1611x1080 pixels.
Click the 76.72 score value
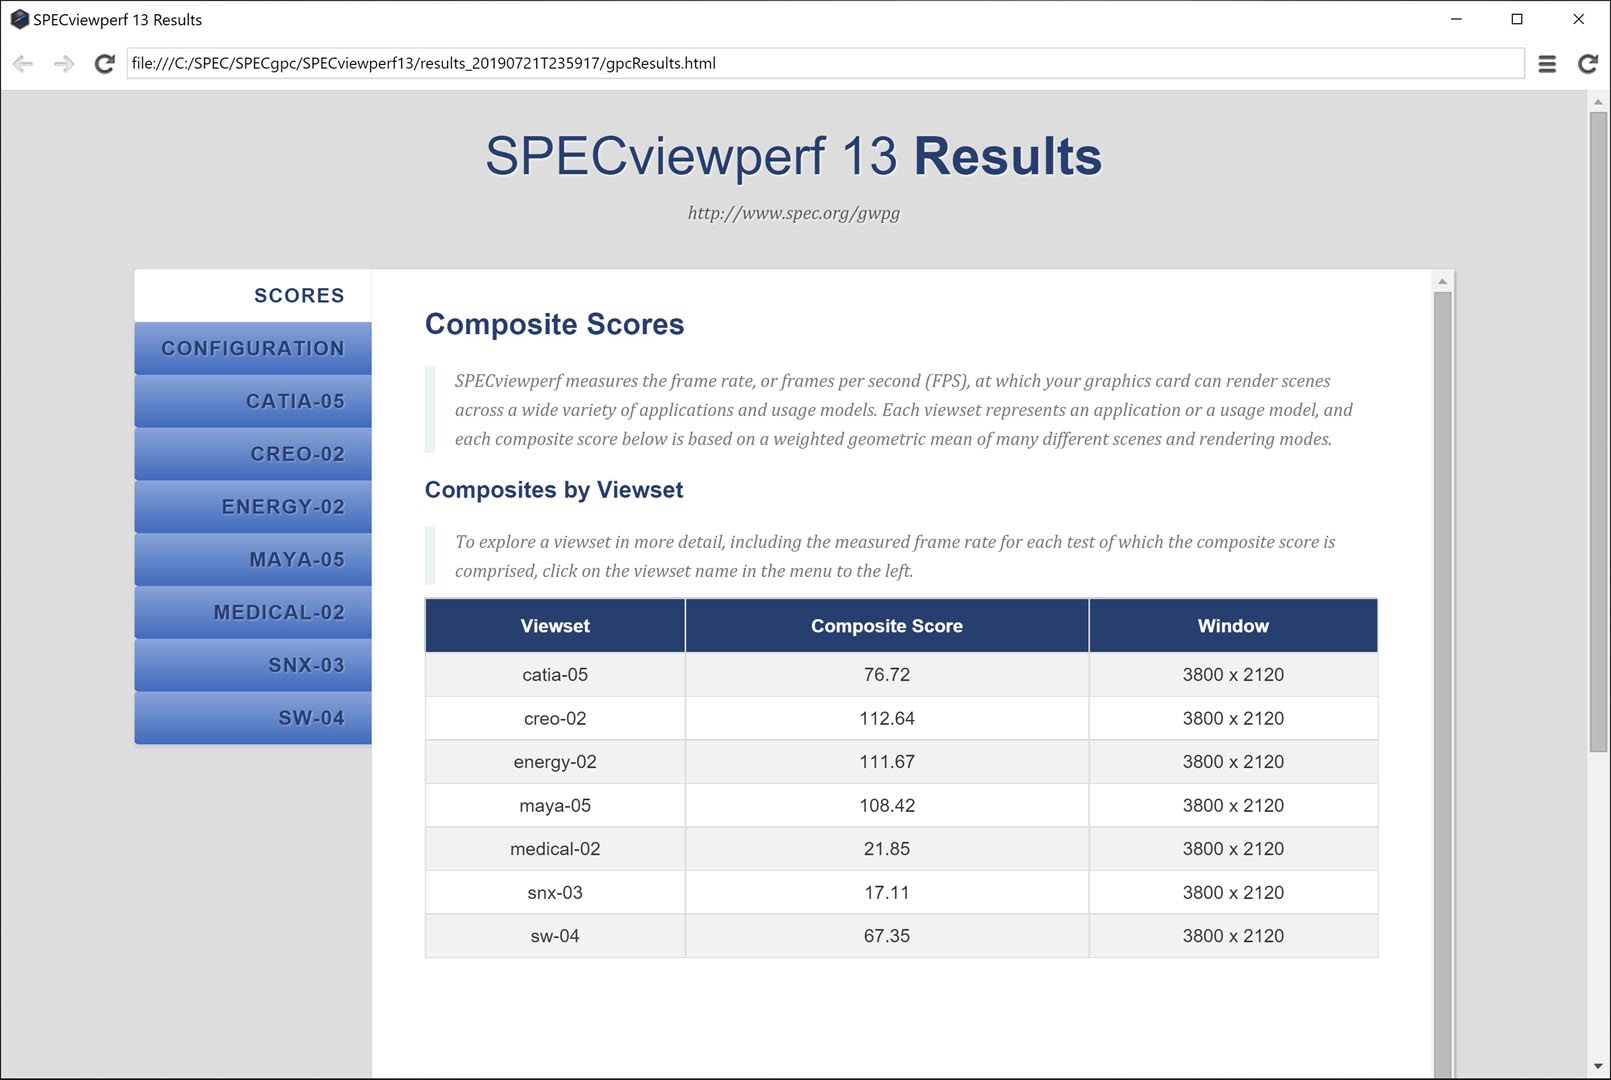tap(887, 675)
